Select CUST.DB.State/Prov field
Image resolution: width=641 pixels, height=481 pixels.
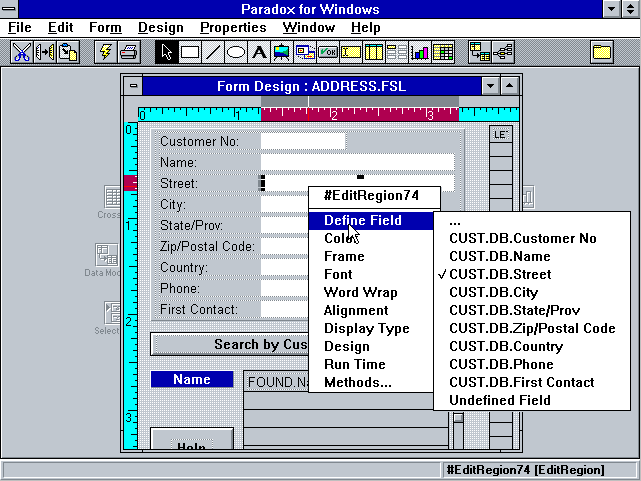click(532, 310)
